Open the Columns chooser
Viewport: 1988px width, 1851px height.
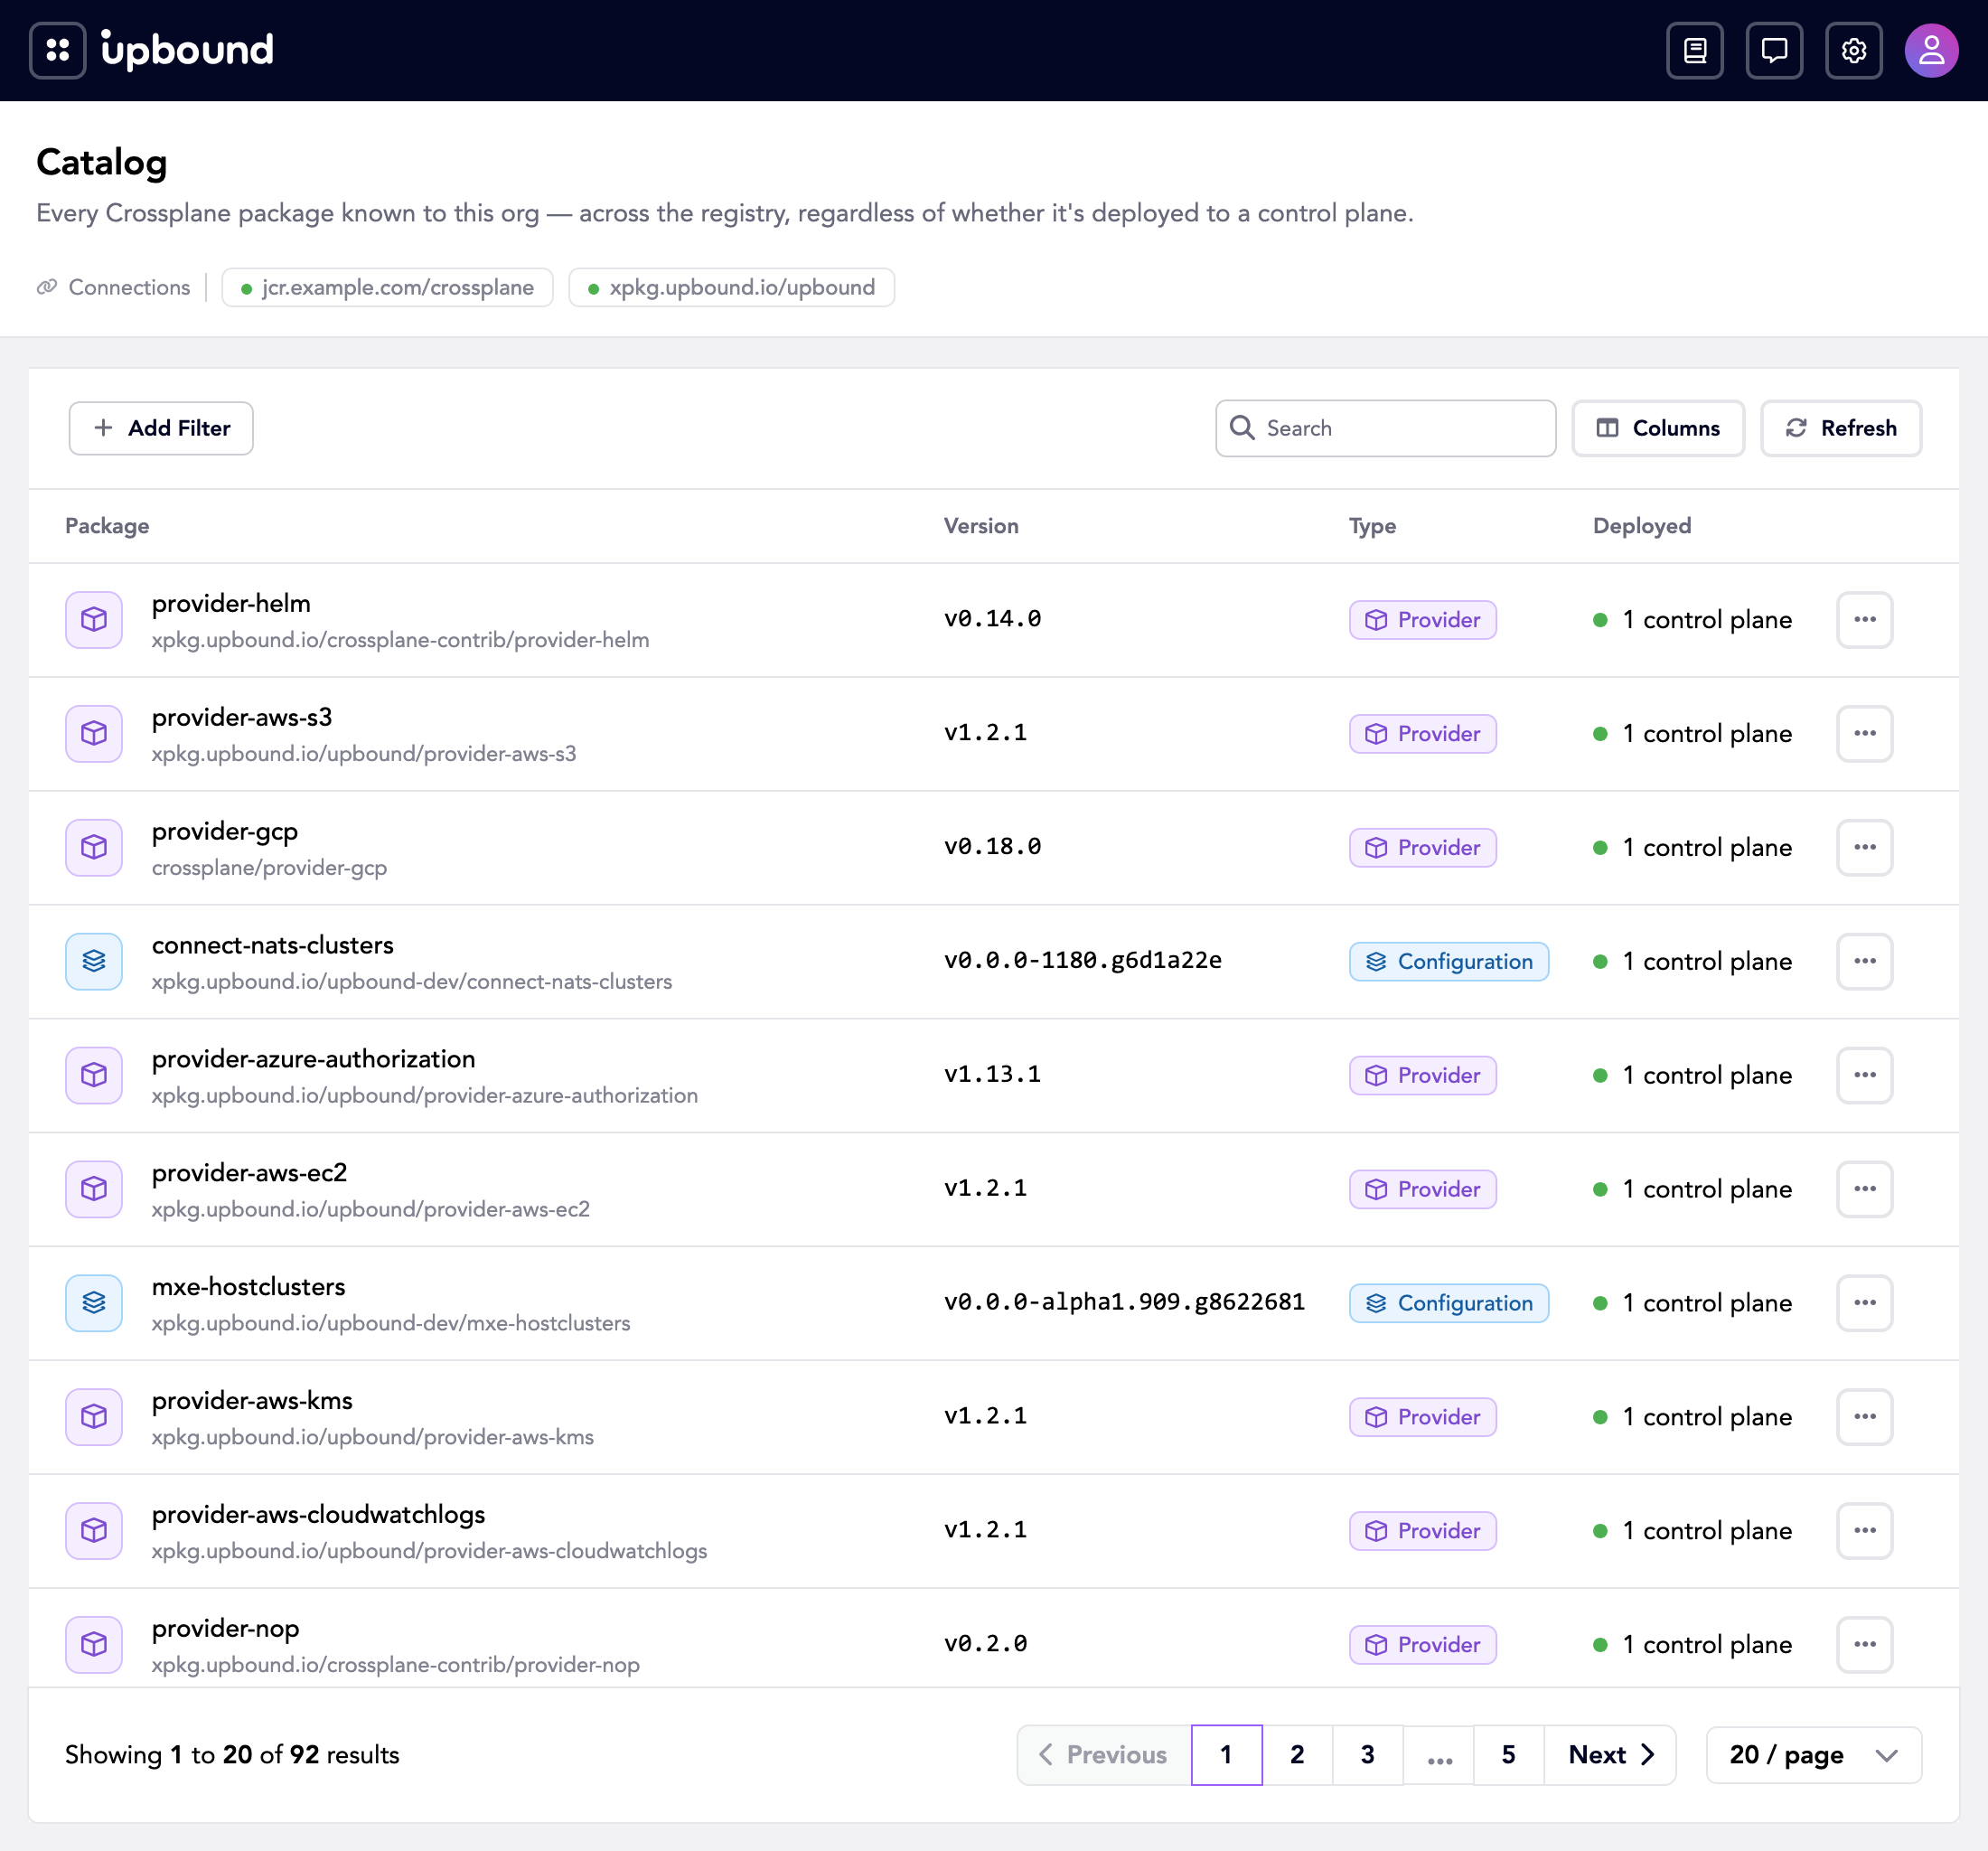tap(1658, 428)
